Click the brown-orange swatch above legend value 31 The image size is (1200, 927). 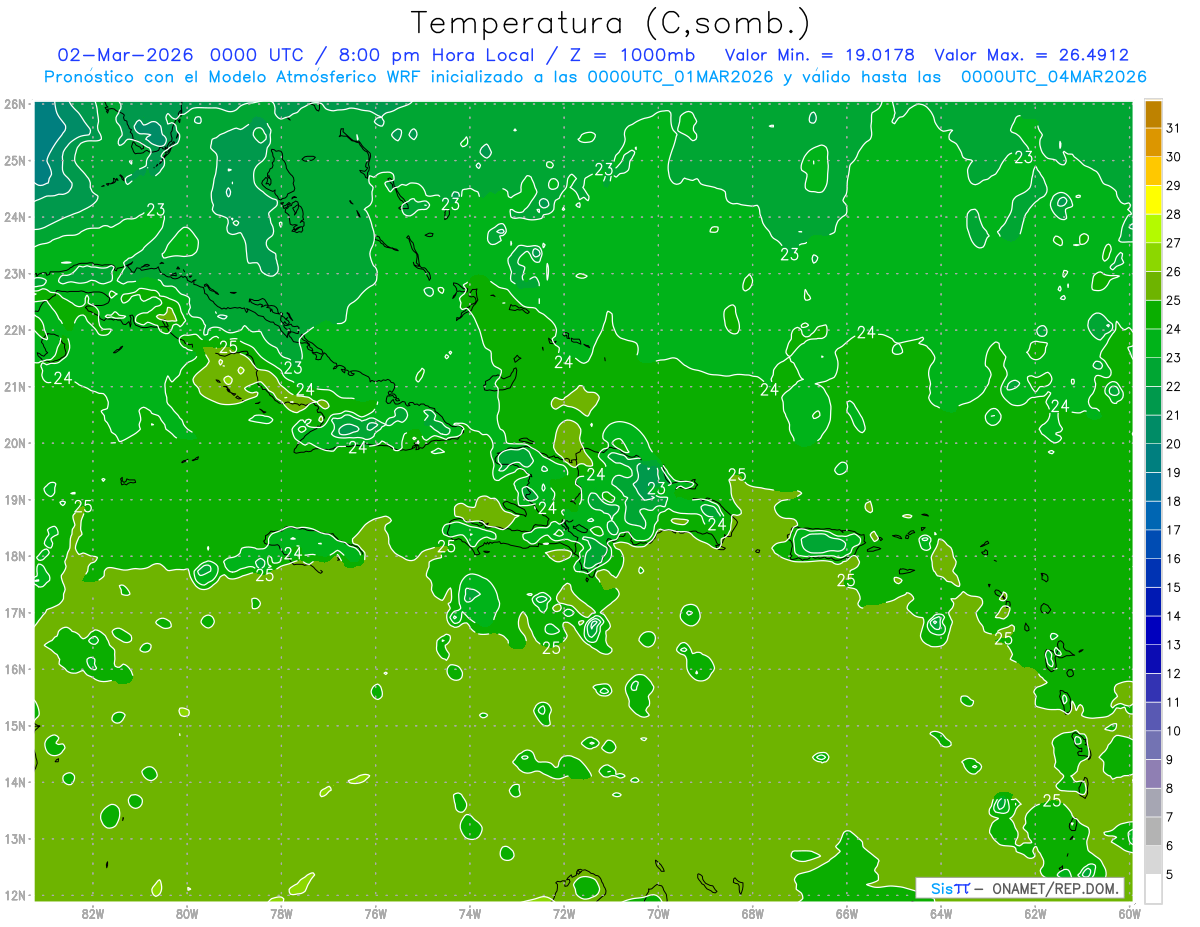click(x=1153, y=114)
